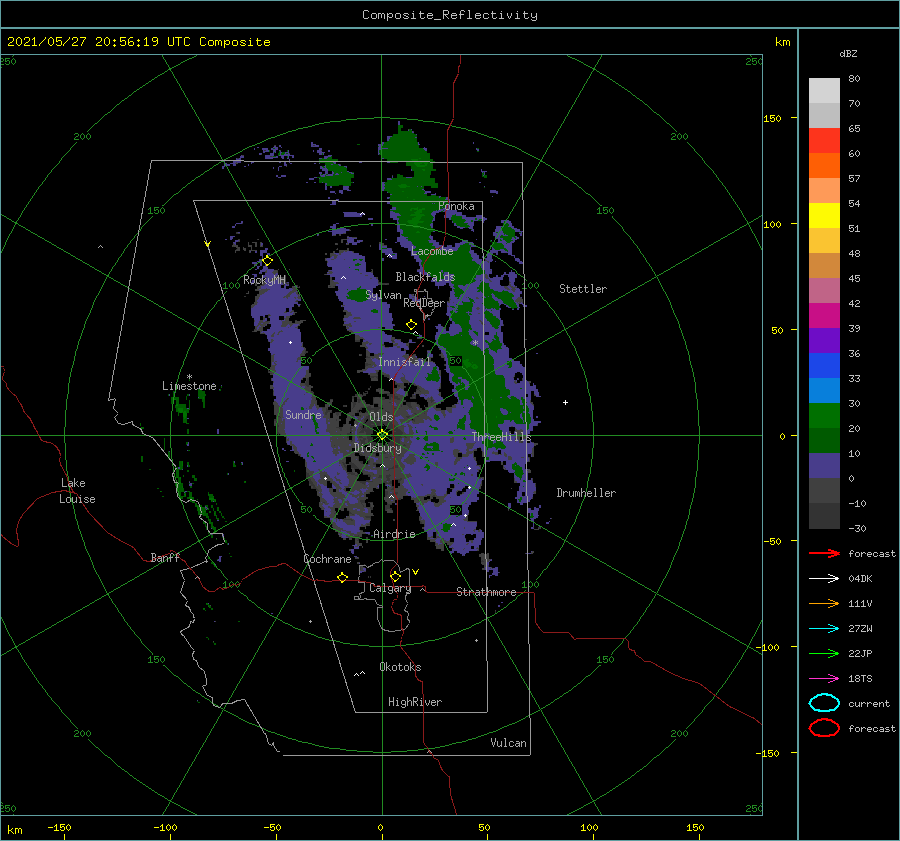Click the white plus marker west of Drumheller
This screenshot has width=900, height=841.
click(565, 402)
